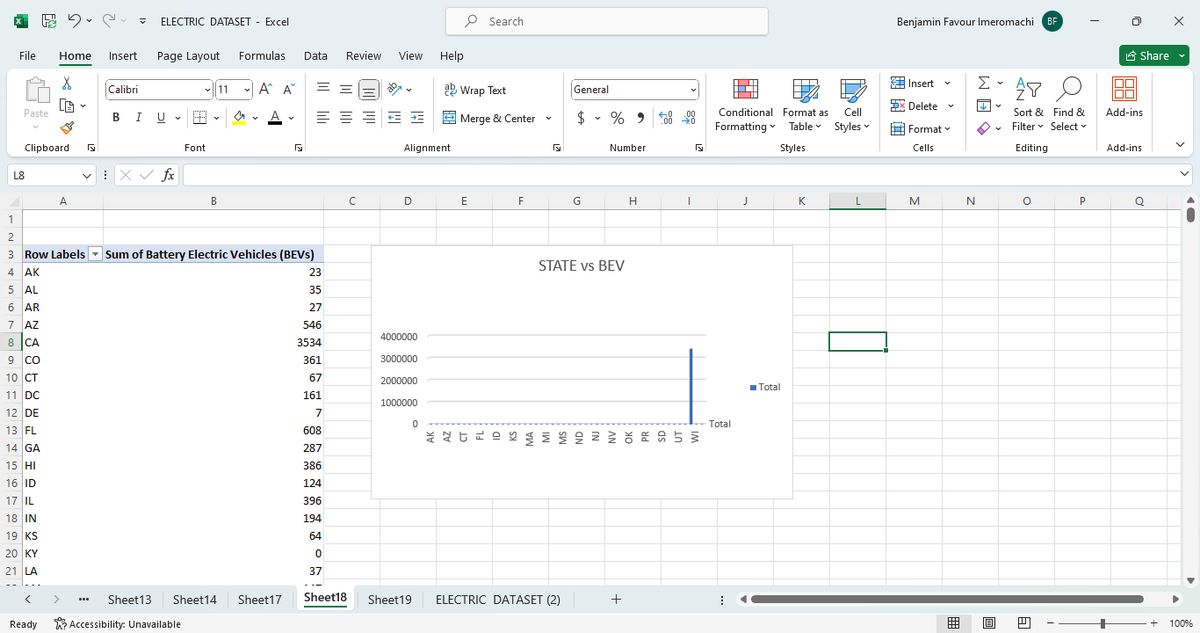Screen dimensions: 1200x633
Task: Increase decimal places
Action: click(x=665, y=118)
